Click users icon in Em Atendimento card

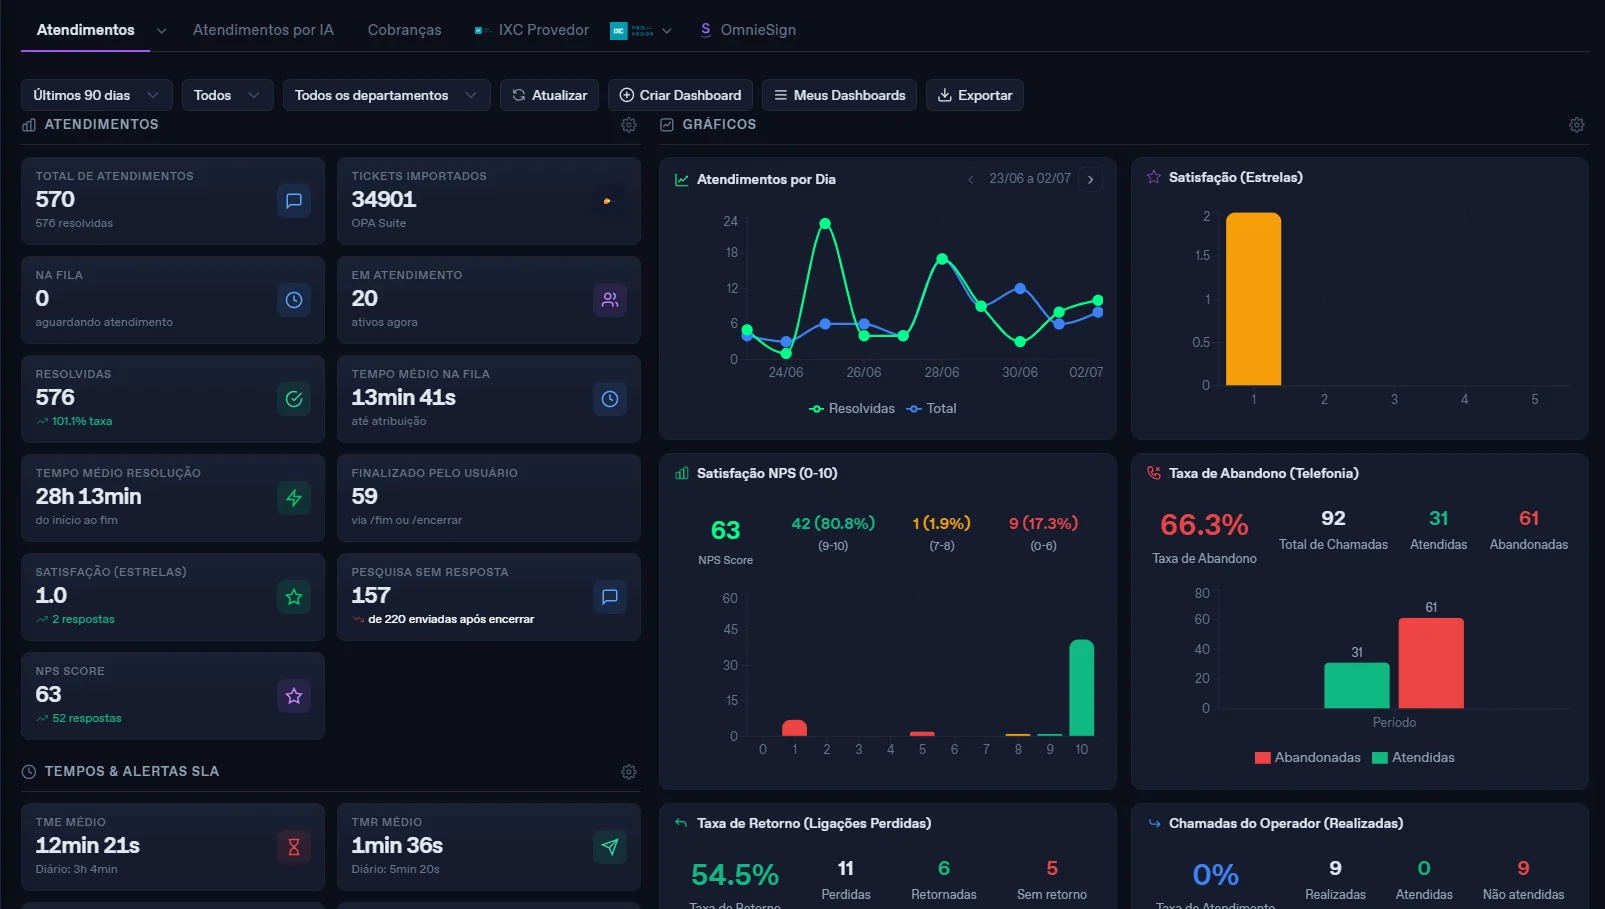pyautogui.click(x=610, y=300)
